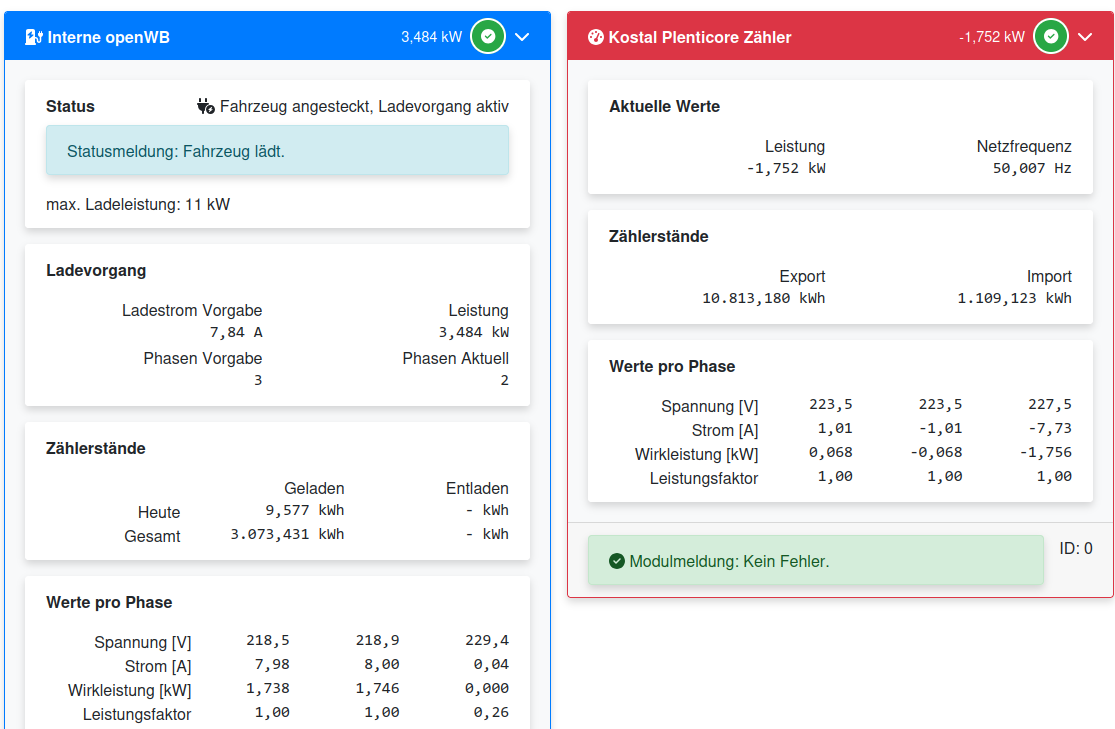Click the gauge icon beside Kostal Plenticore Zähler
Viewport: 1115px width, 729px height.
[x=596, y=37]
